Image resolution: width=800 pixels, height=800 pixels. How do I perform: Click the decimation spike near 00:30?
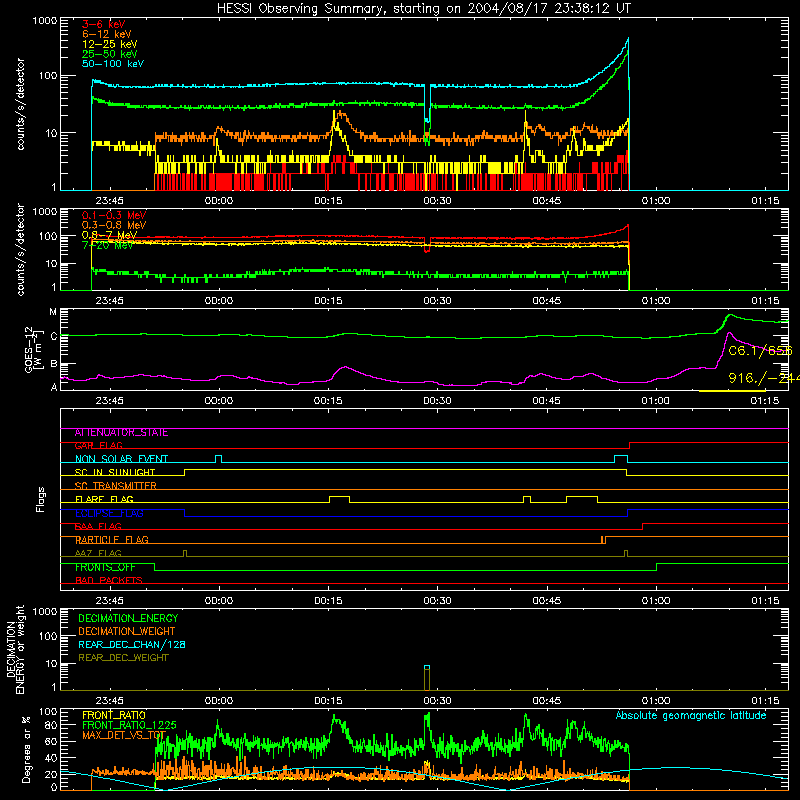(x=427, y=678)
